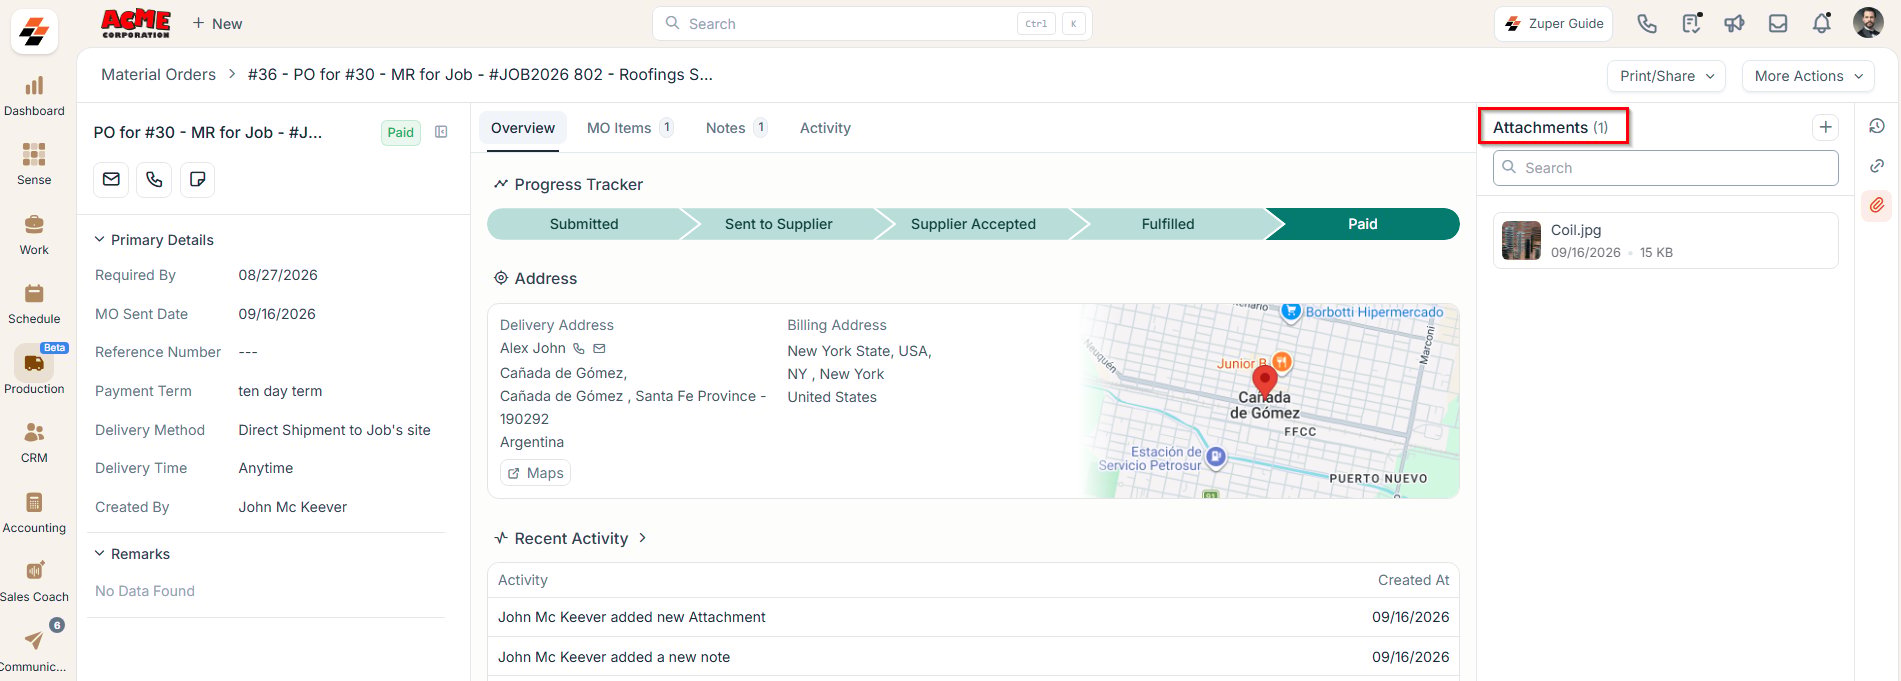
Task: Open the inbox icon in top bar
Action: [1778, 24]
